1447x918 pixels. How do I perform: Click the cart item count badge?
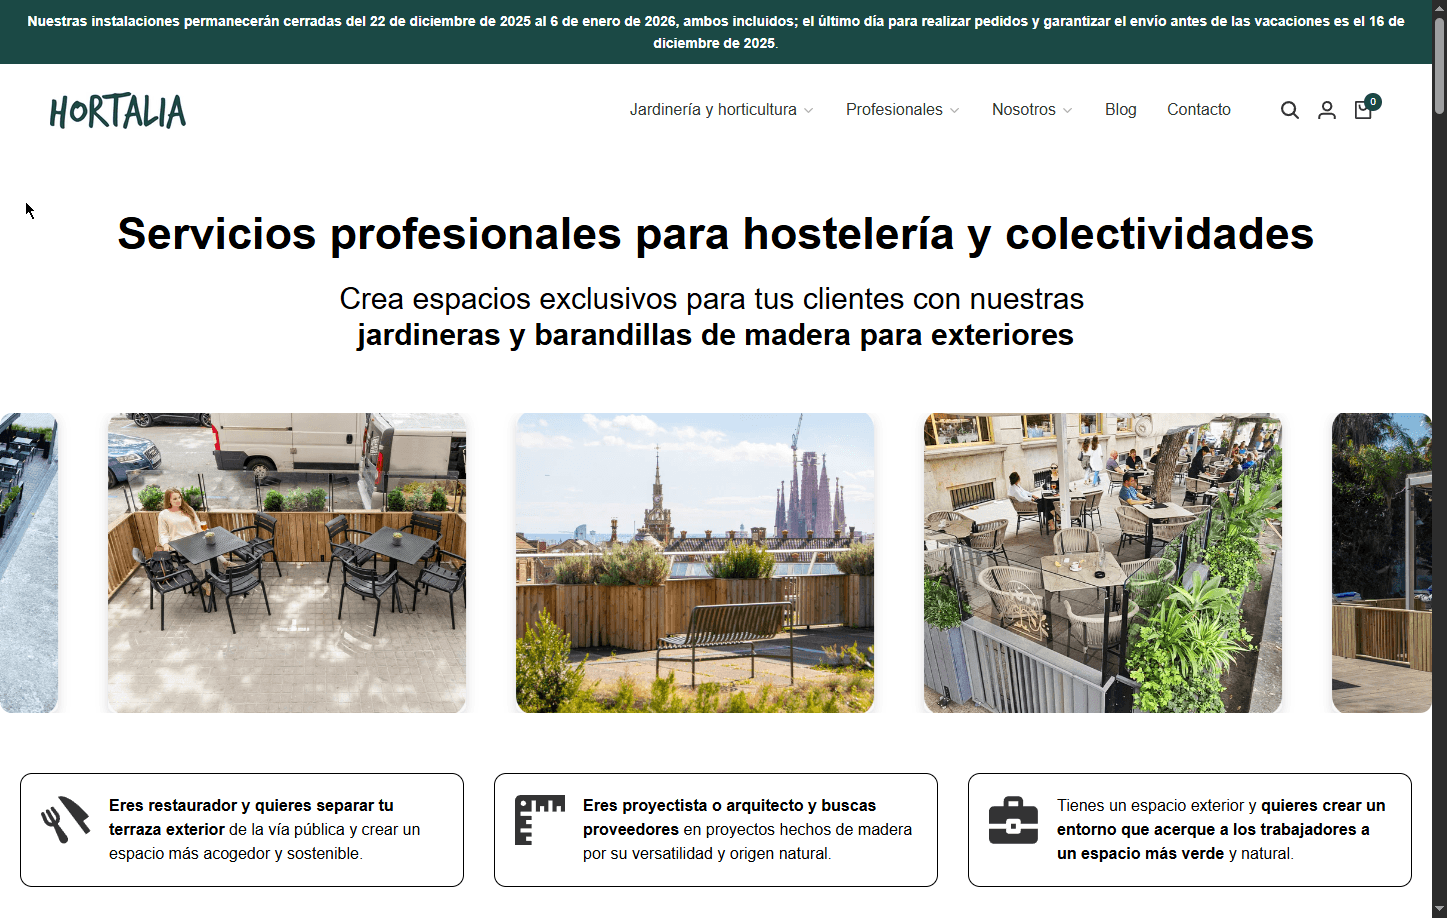click(x=1373, y=101)
